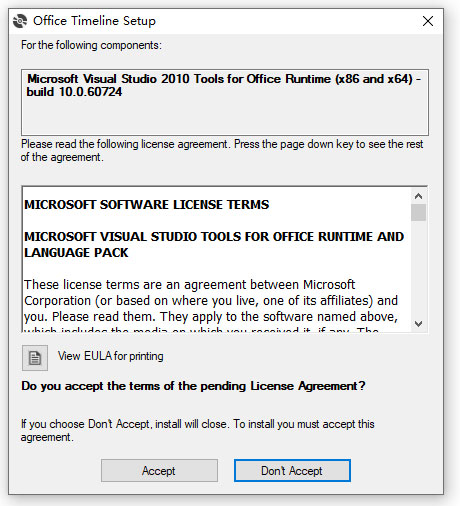Viewport: 460px width, 506px height.
Task: Click the "If you choose Don't Accept" notice
Action: coord(198,430)
